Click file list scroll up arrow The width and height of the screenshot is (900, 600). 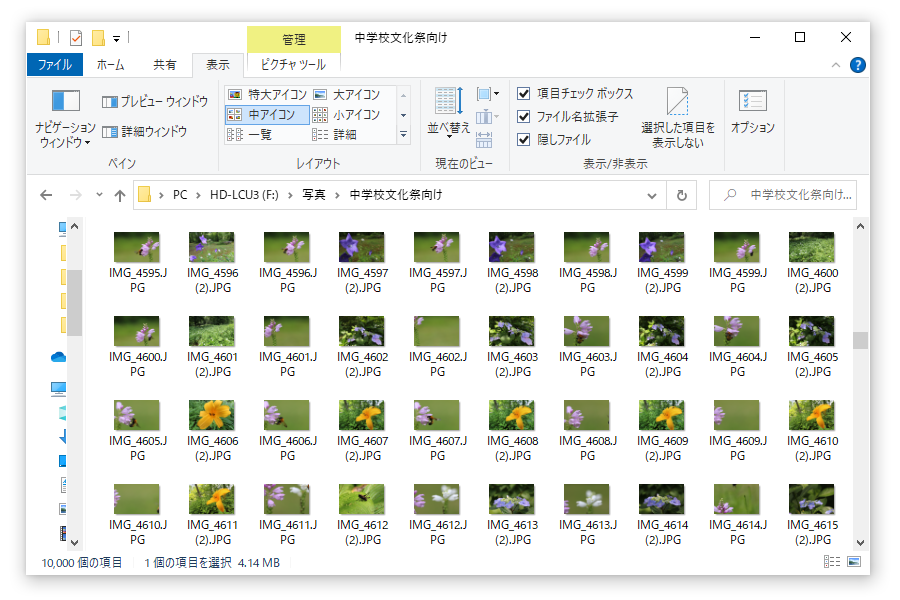click(860, 226)
